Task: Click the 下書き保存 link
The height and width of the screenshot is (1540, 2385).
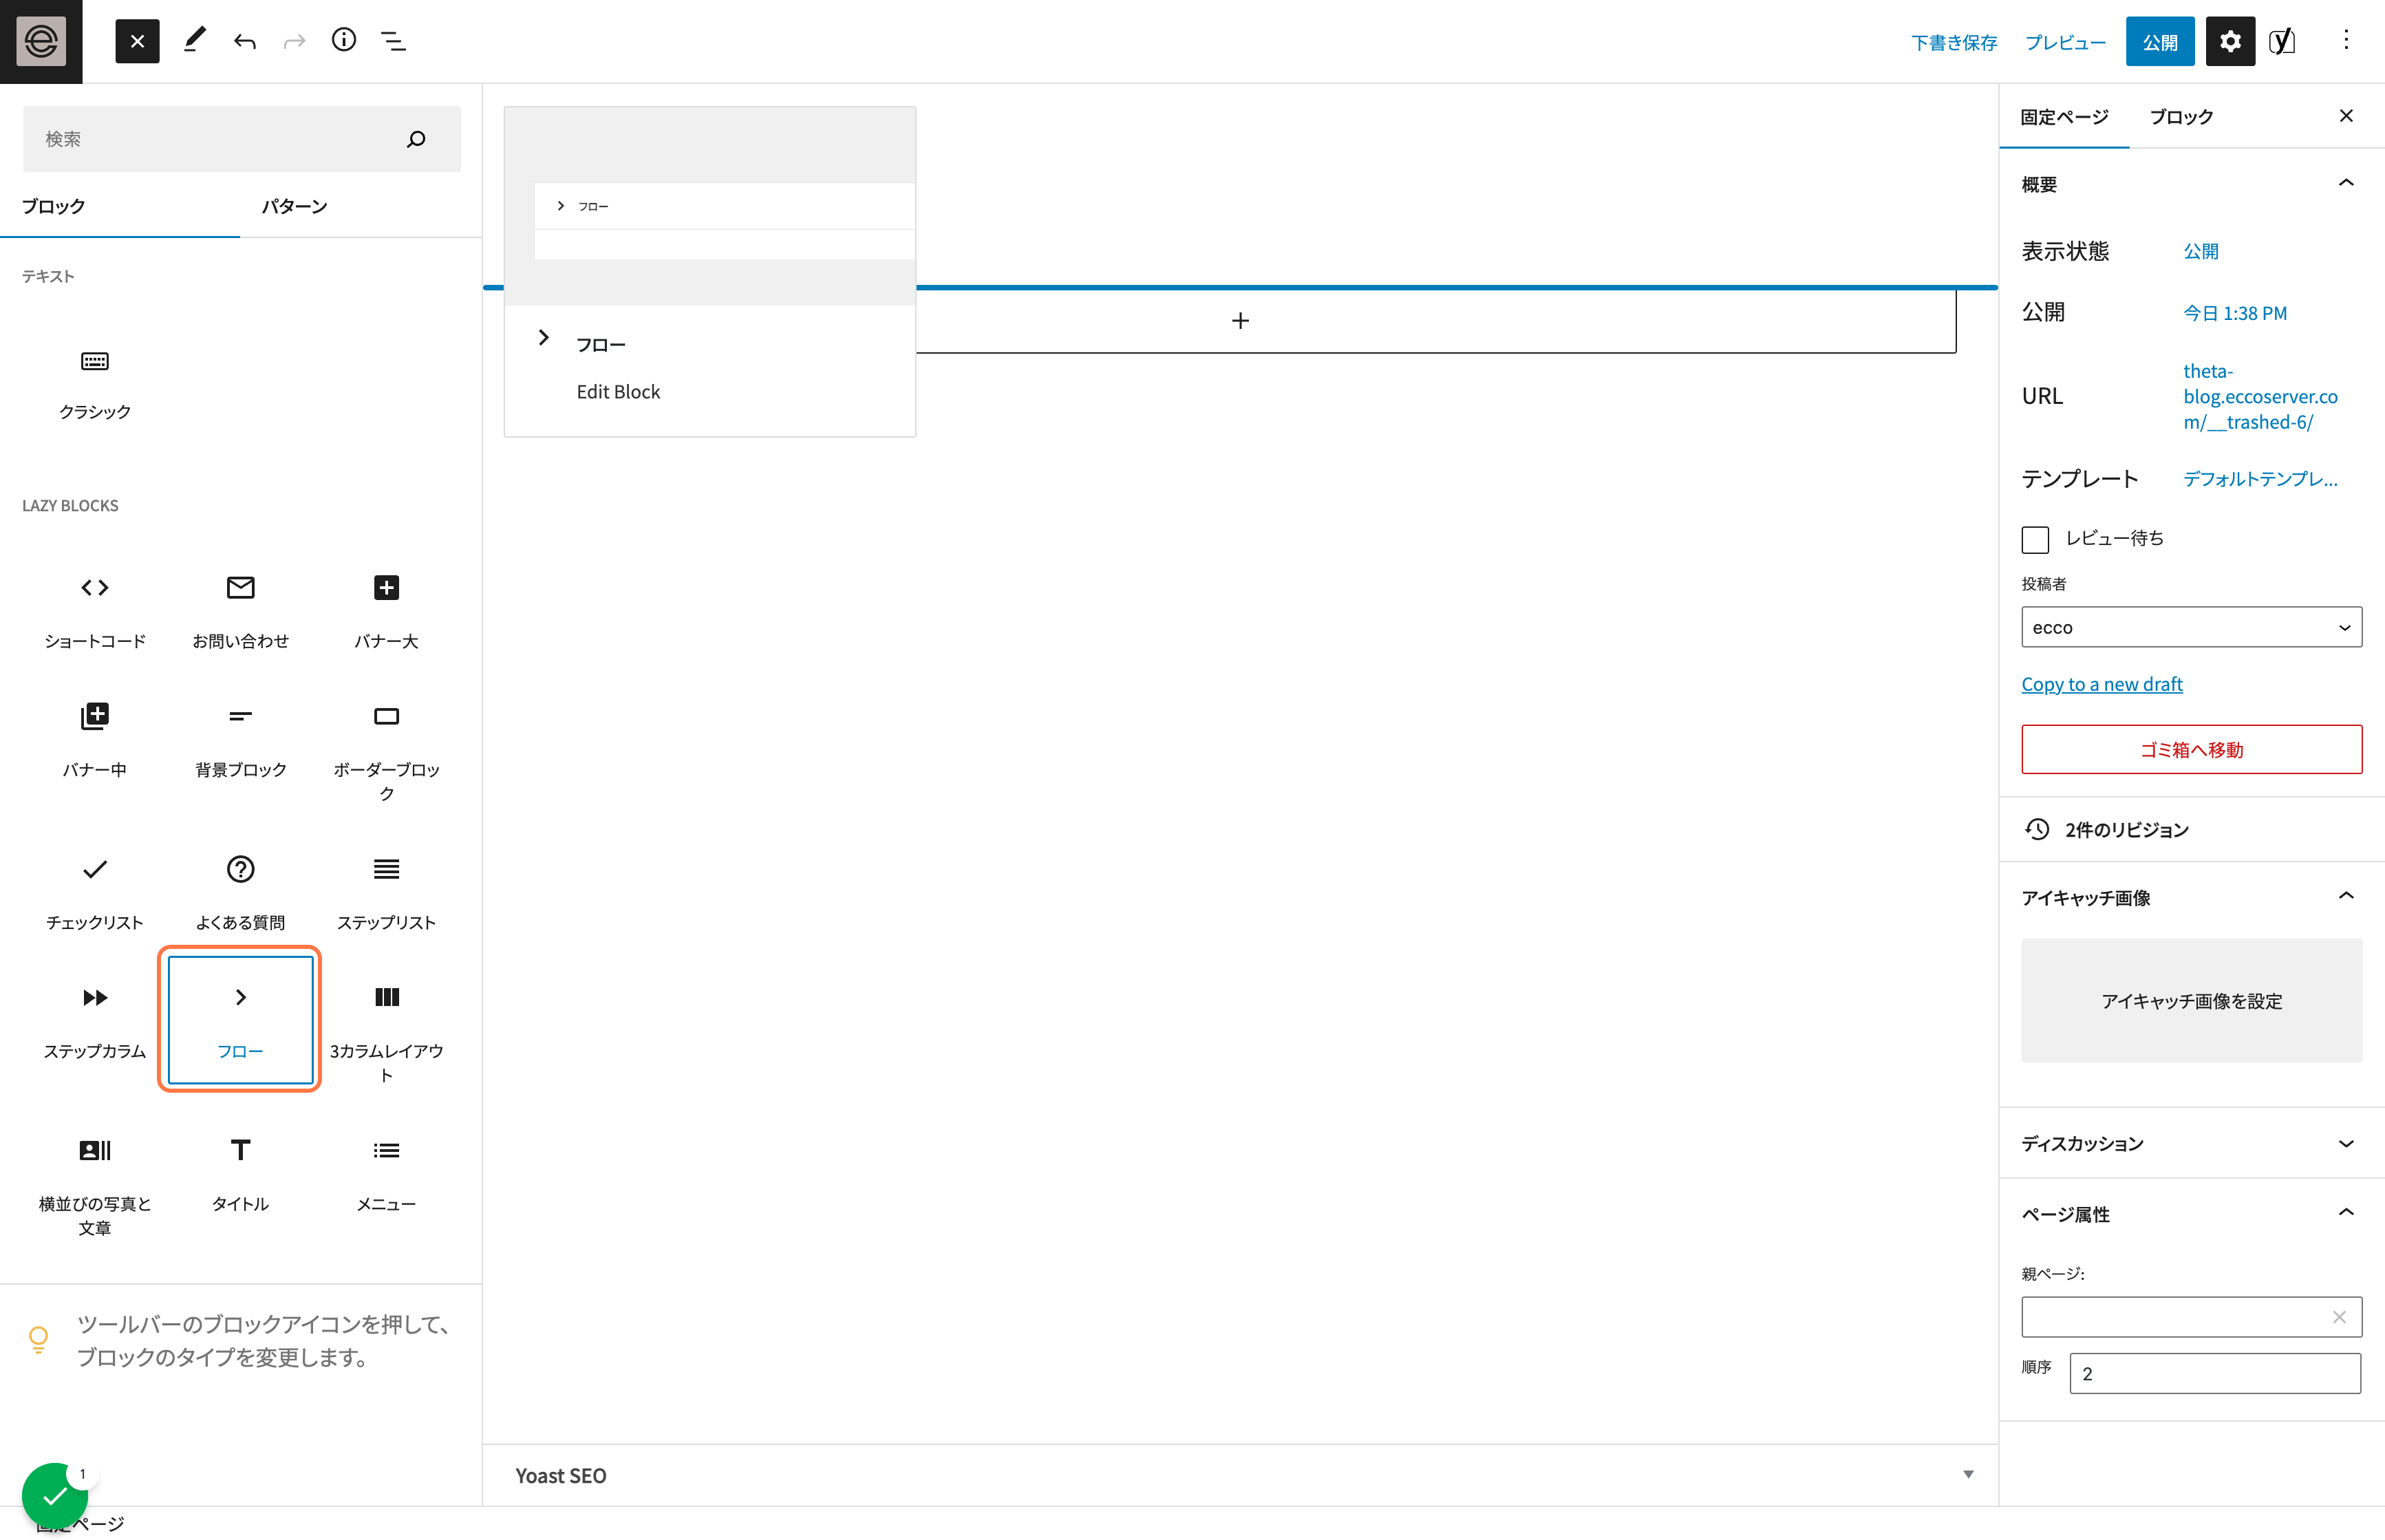Action: pos(1954,42)
